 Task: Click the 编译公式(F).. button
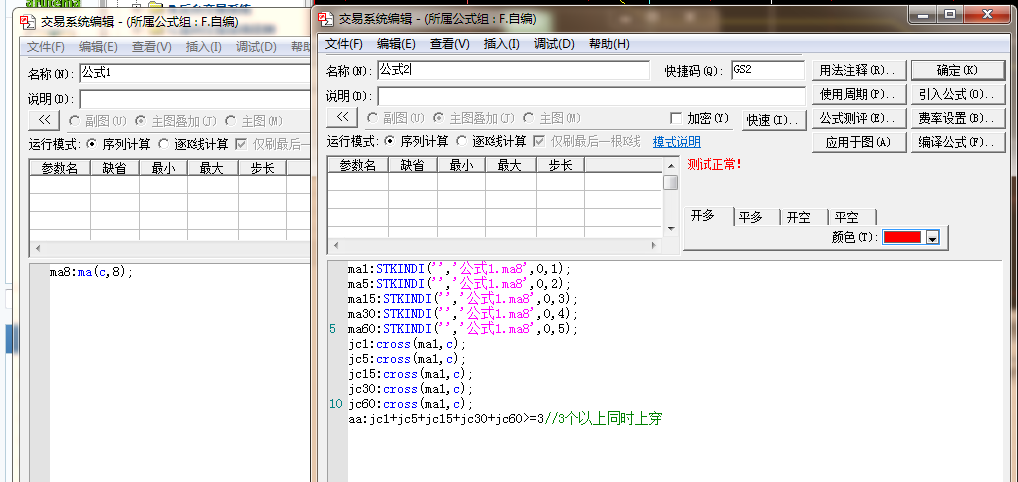(958, 142)
